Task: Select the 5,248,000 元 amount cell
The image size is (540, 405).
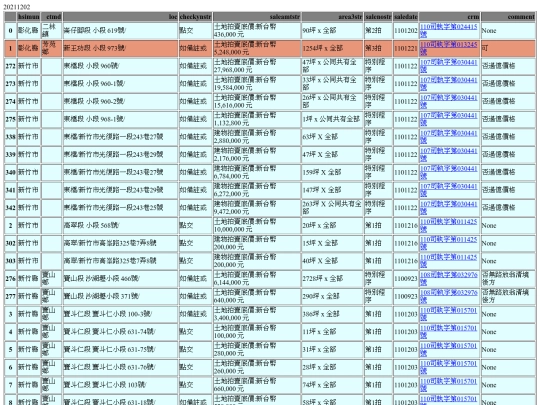Action: point(257,48)
